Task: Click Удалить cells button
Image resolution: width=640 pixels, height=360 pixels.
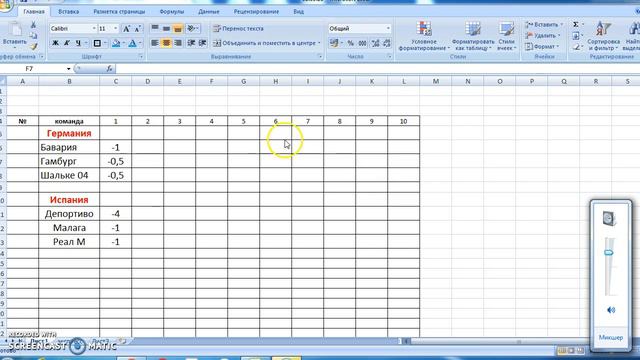Action: (543, 36)
